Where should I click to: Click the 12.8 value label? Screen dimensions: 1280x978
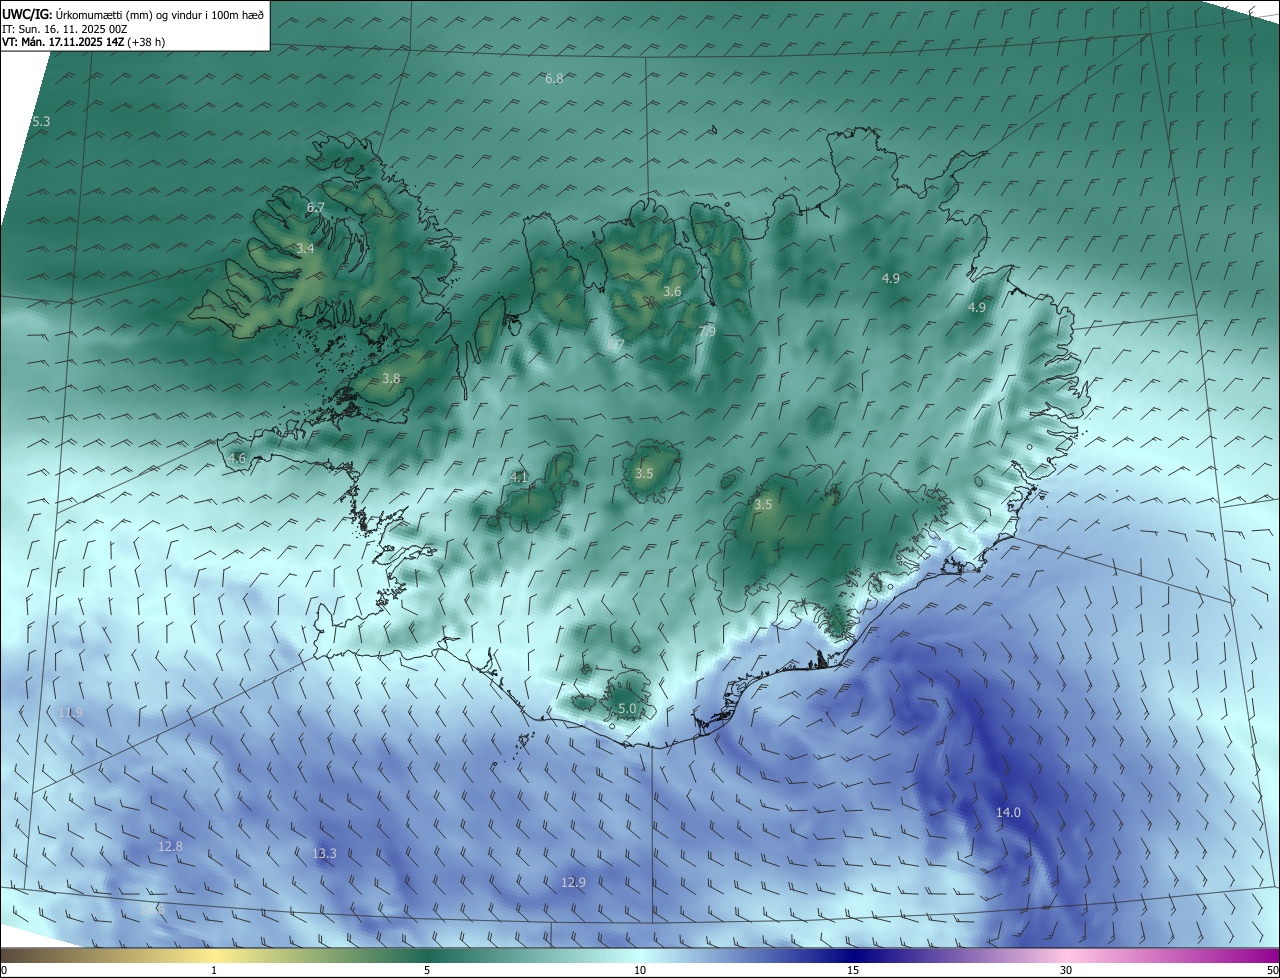point(170,846)
